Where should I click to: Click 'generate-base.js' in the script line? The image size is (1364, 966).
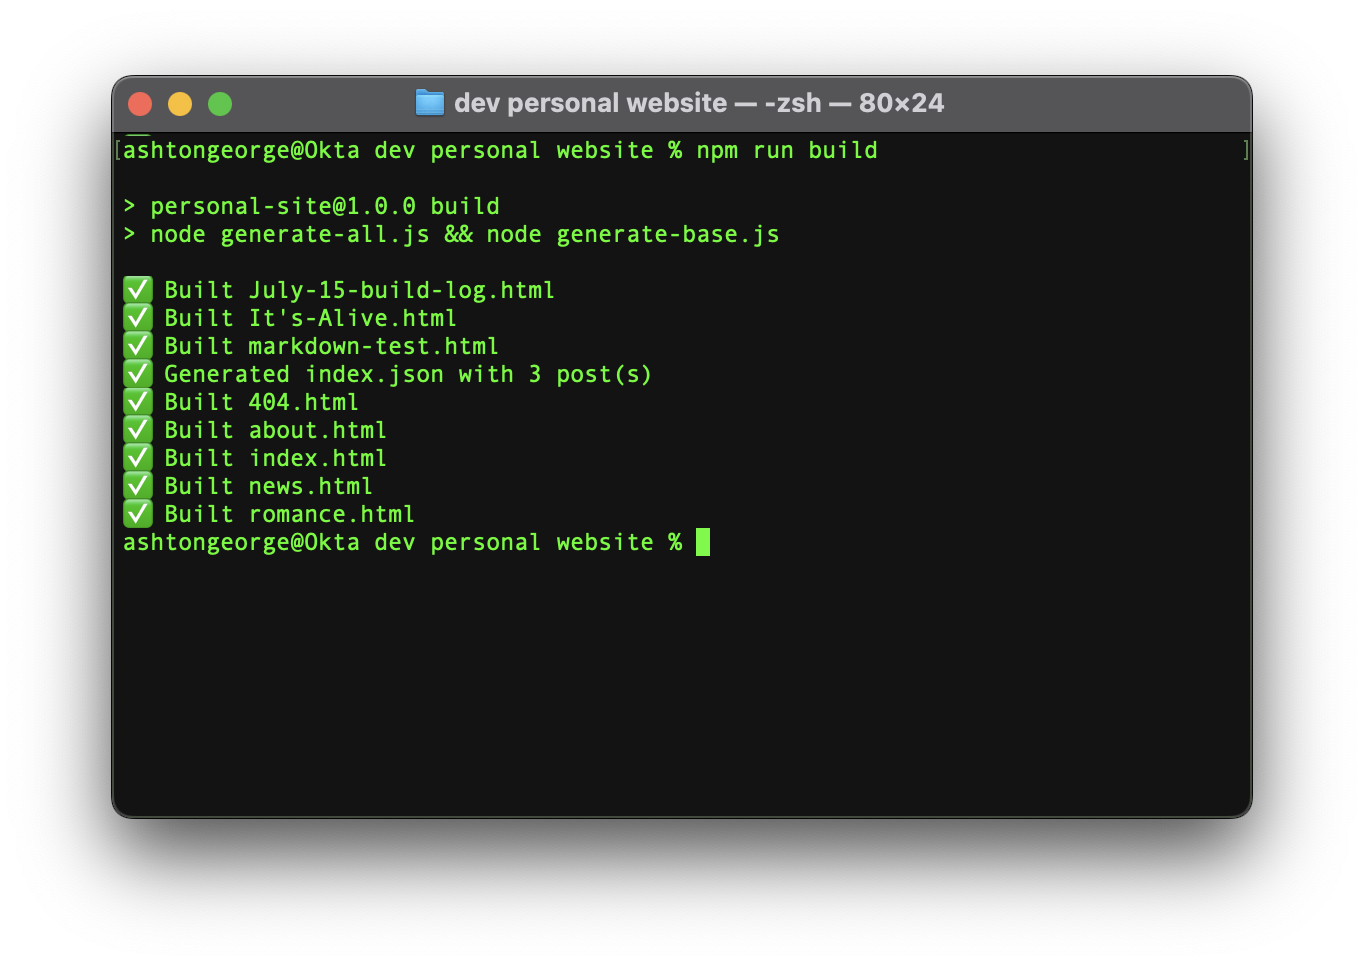coord(668,234)
